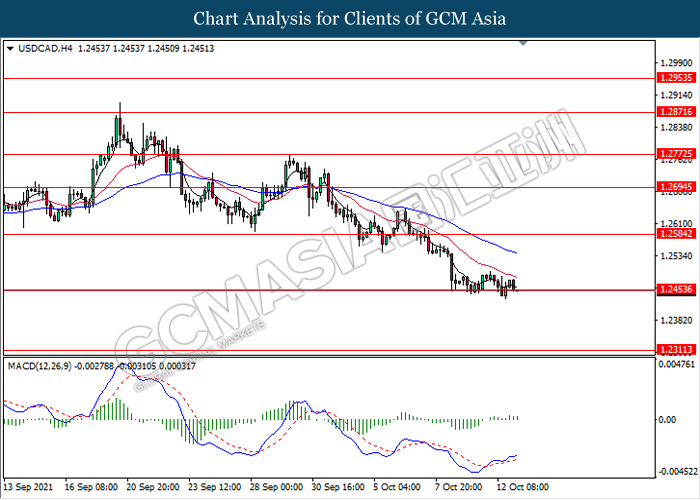Viewport: 700px width, 500px height.
Task: Click the 12 Oct 08:00 time label
Action: point(522,487)
